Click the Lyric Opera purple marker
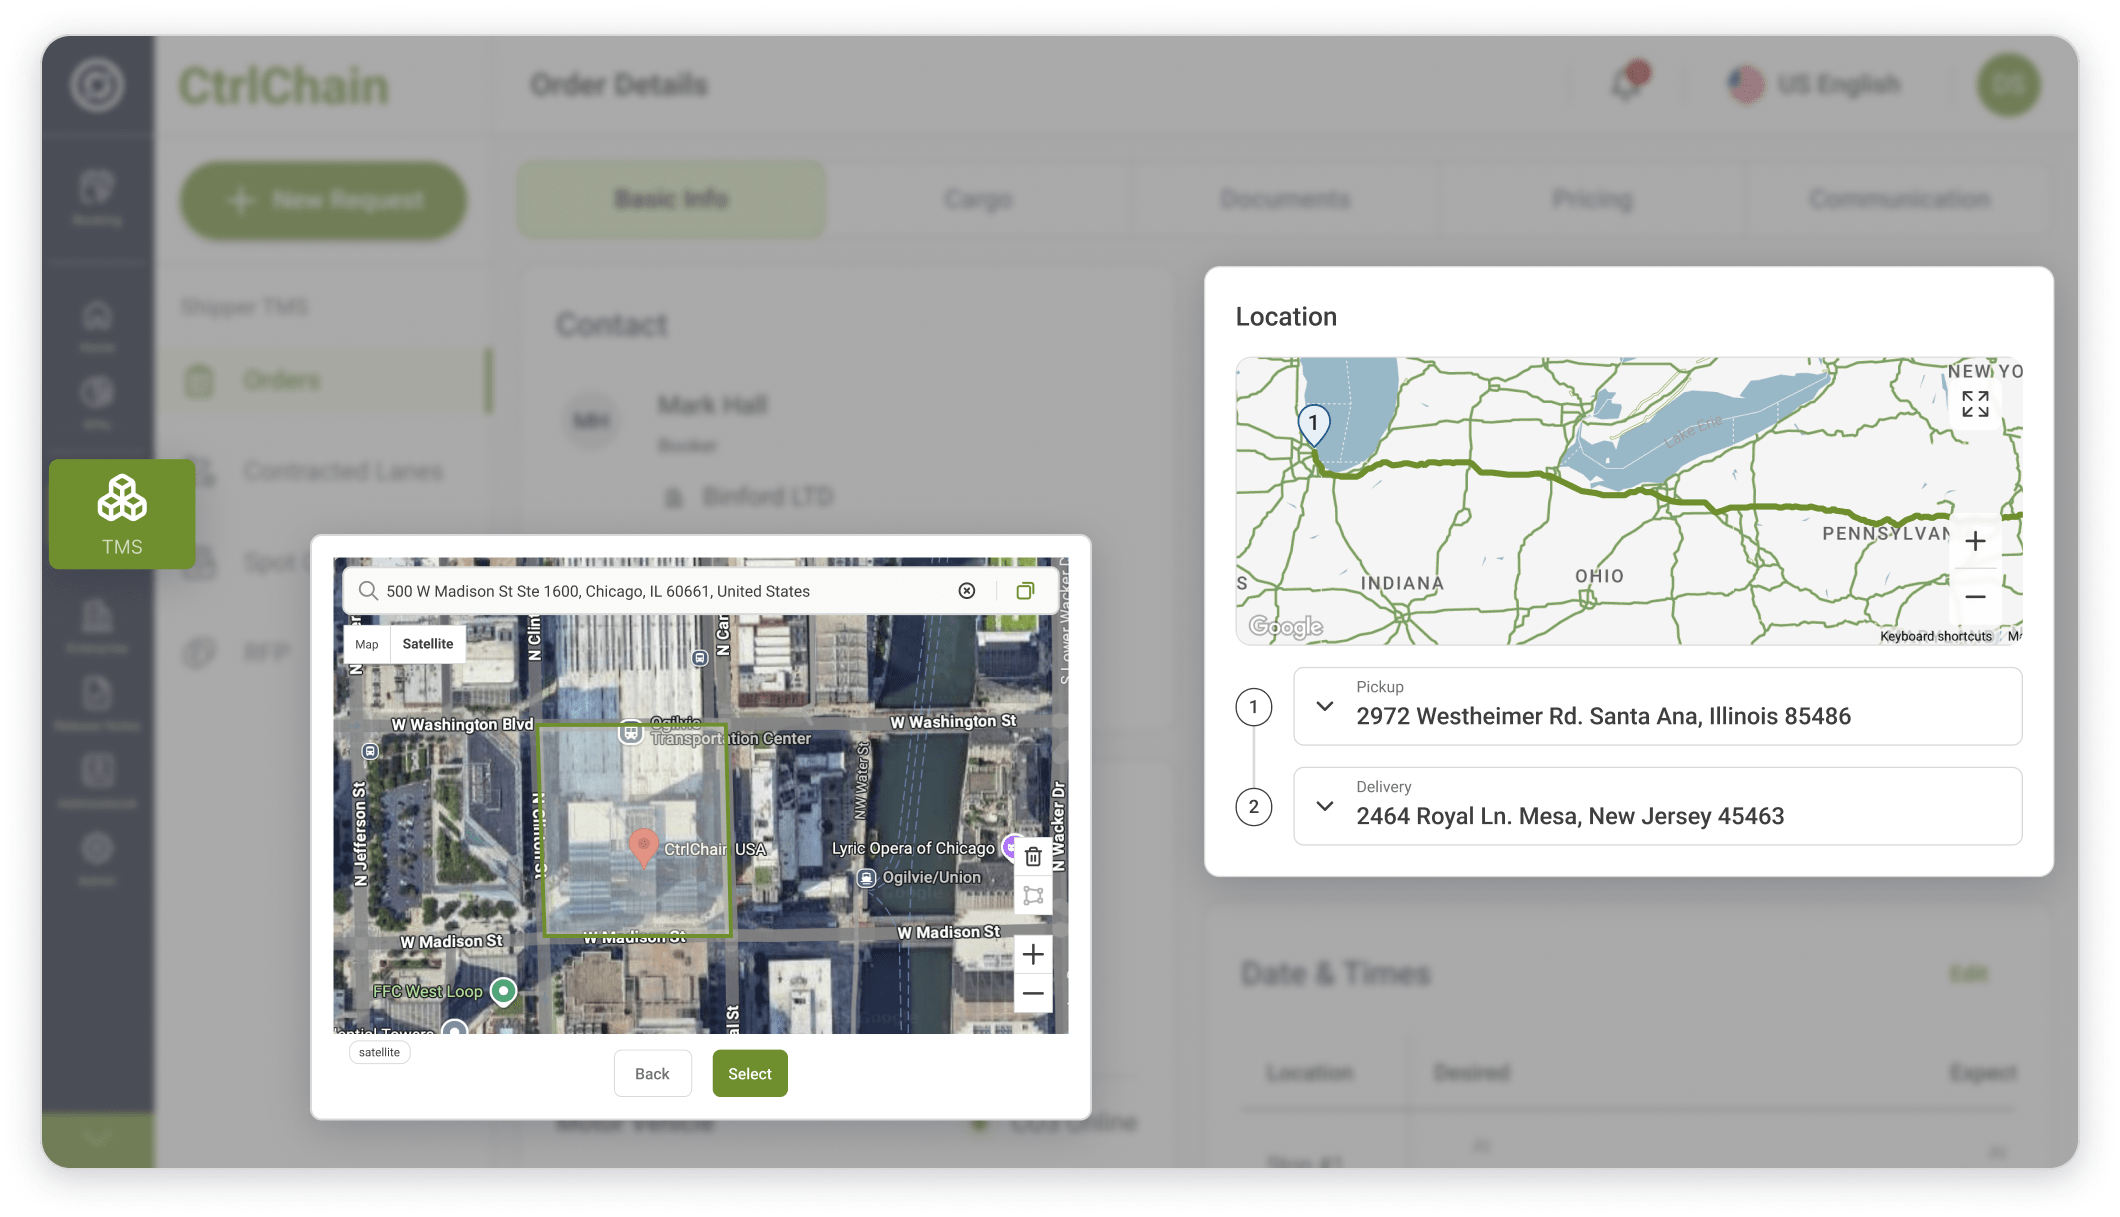The height and width of the screenshot is (1217, 2120). point(1010,848)
